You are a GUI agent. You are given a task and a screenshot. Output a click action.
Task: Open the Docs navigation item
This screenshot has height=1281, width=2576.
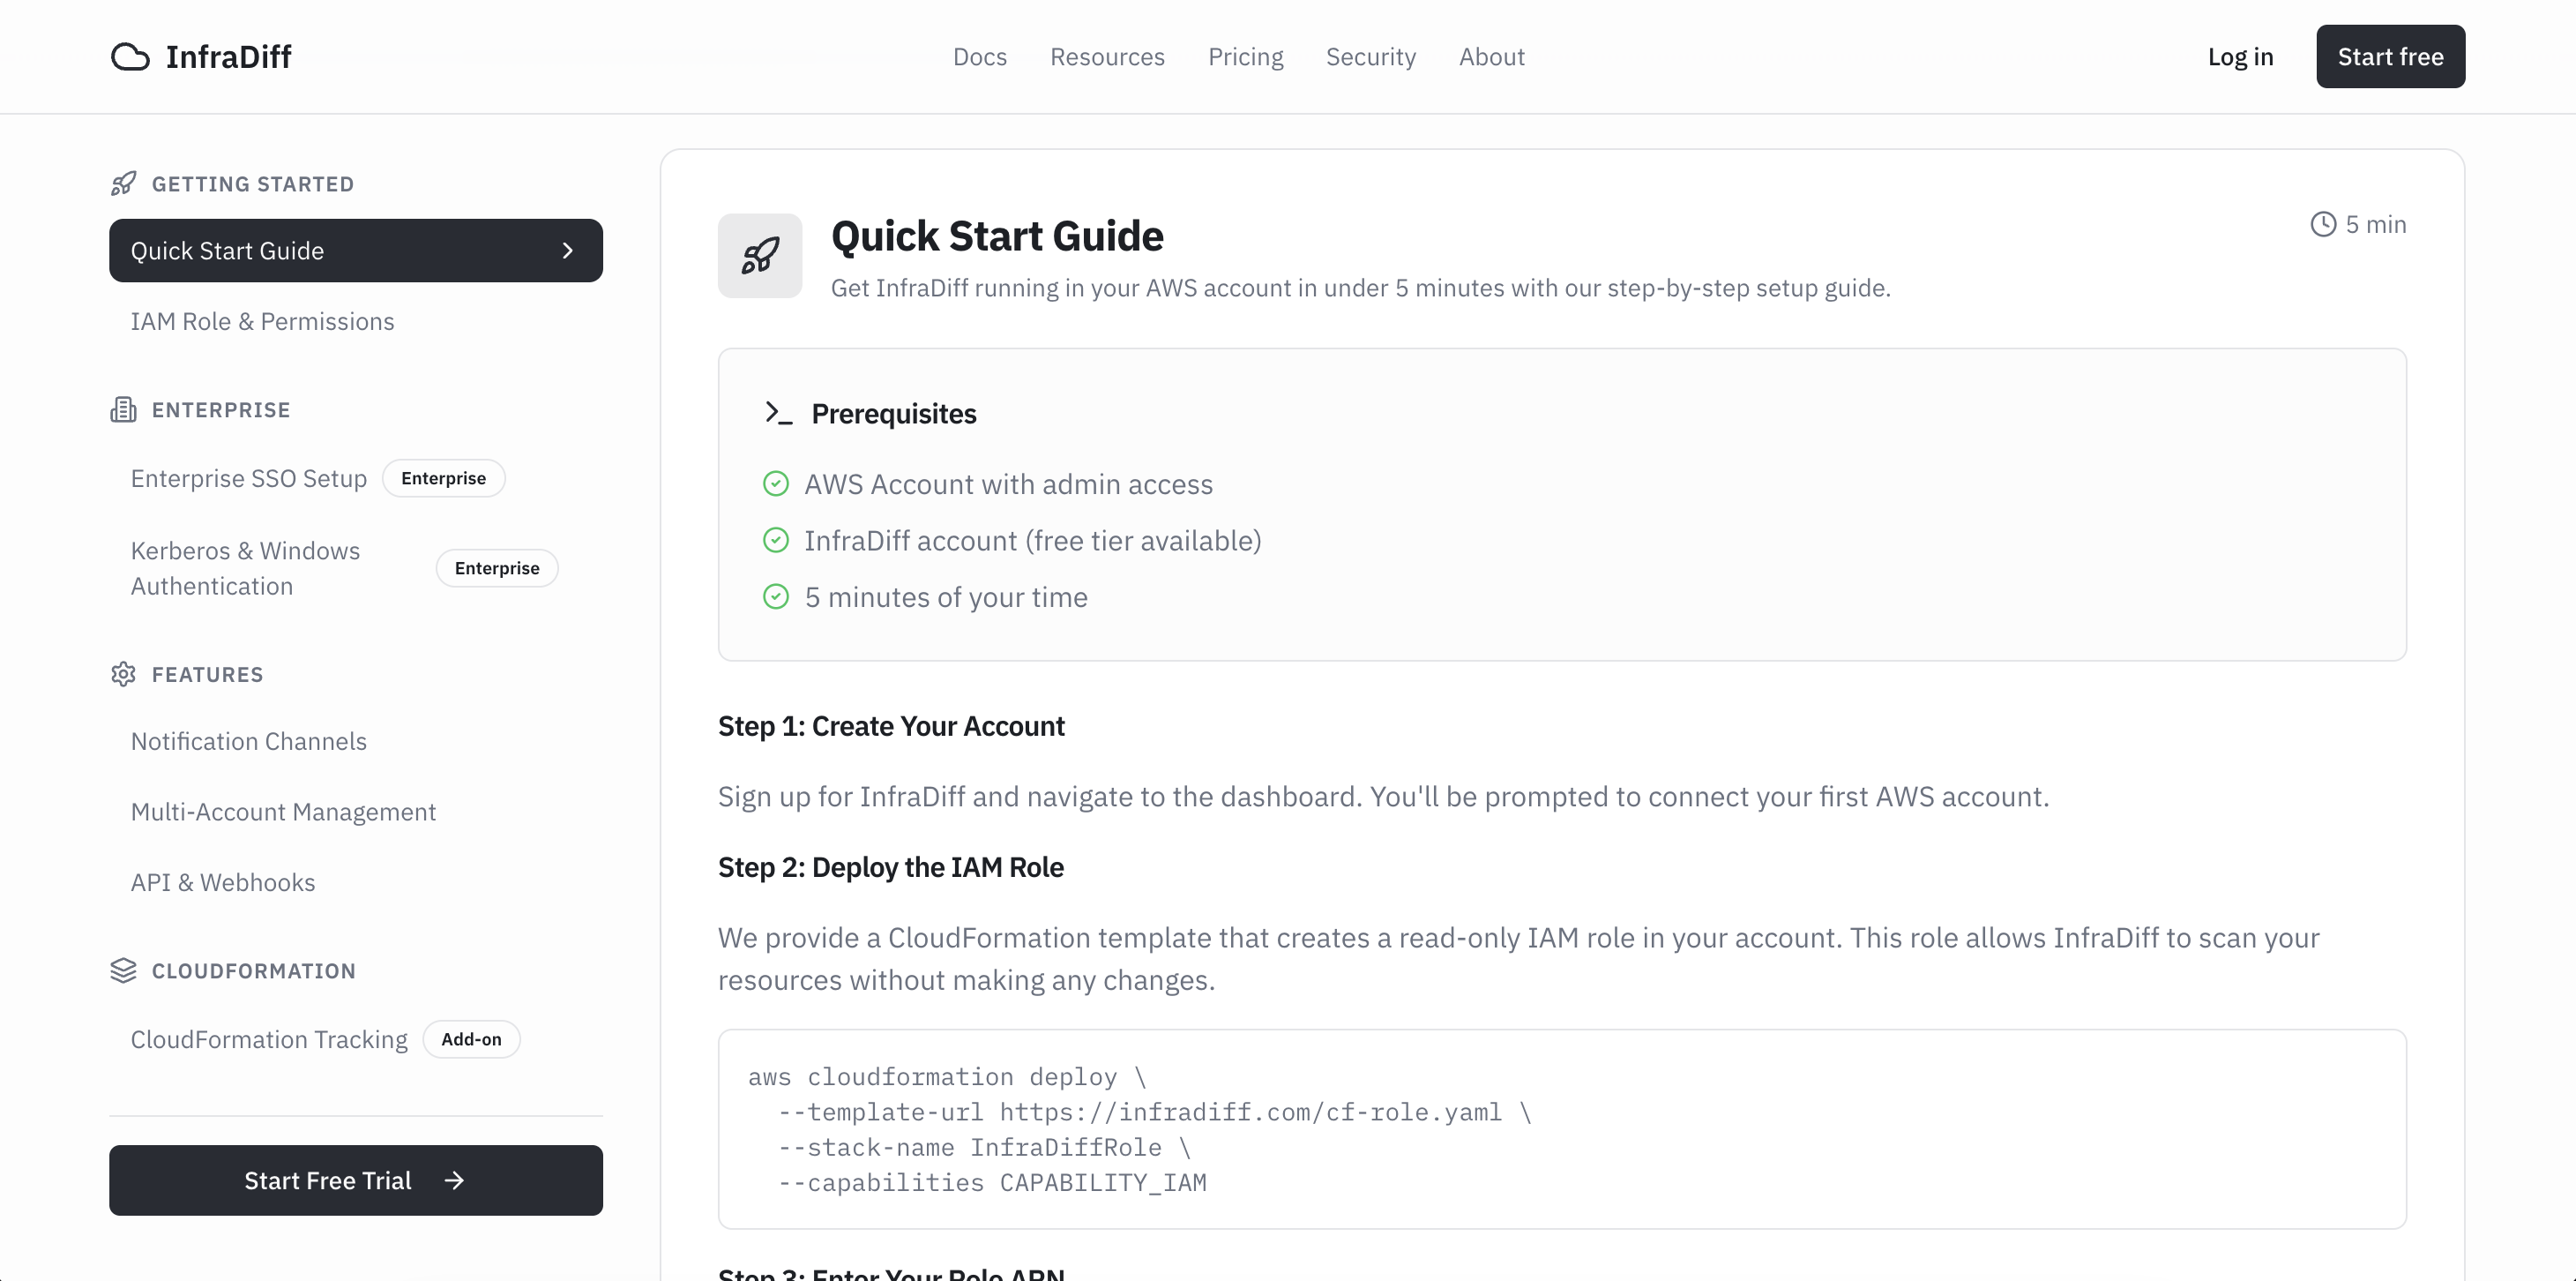(979, 57)
